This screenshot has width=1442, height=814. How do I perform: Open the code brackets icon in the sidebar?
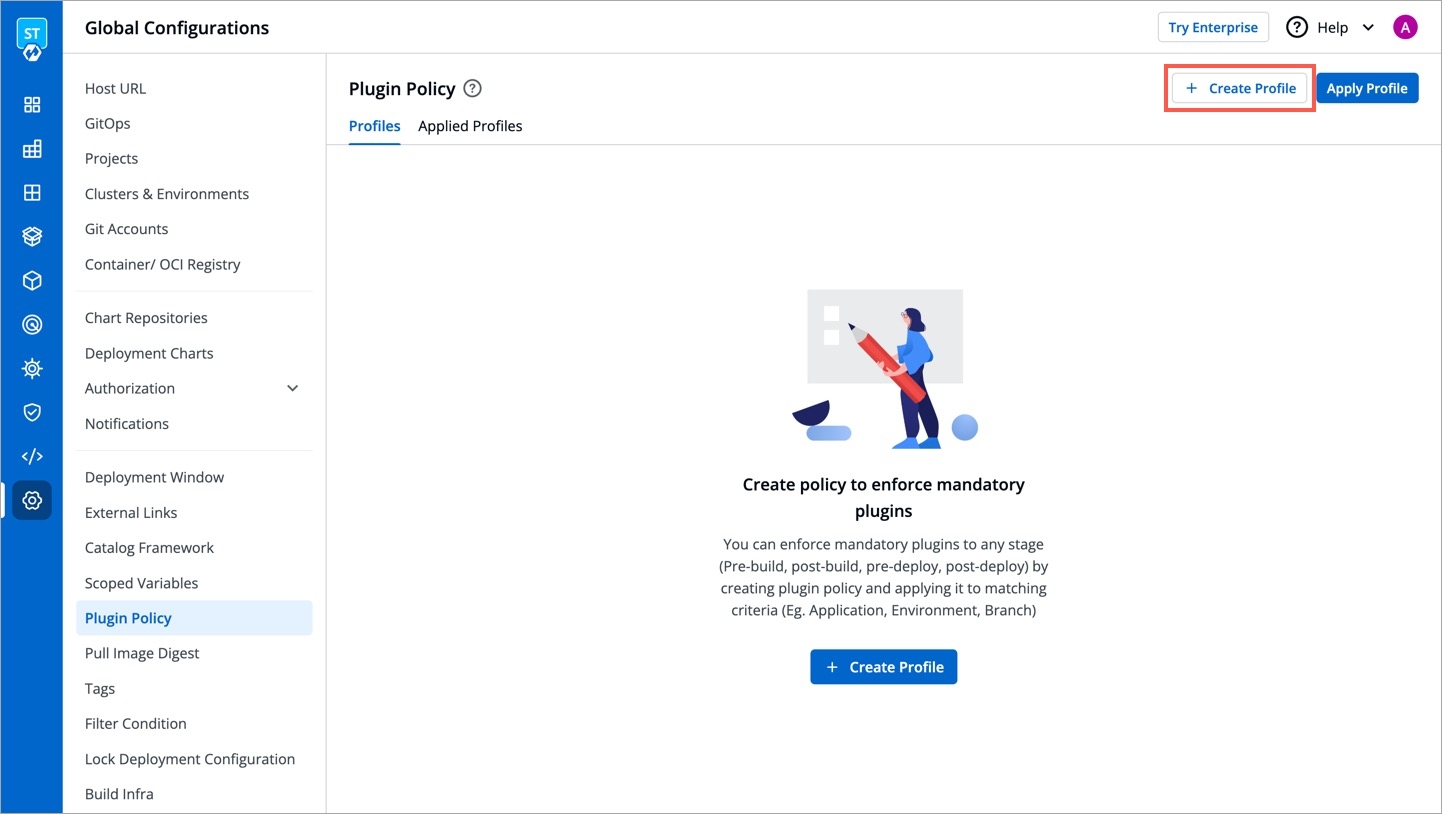32,456
